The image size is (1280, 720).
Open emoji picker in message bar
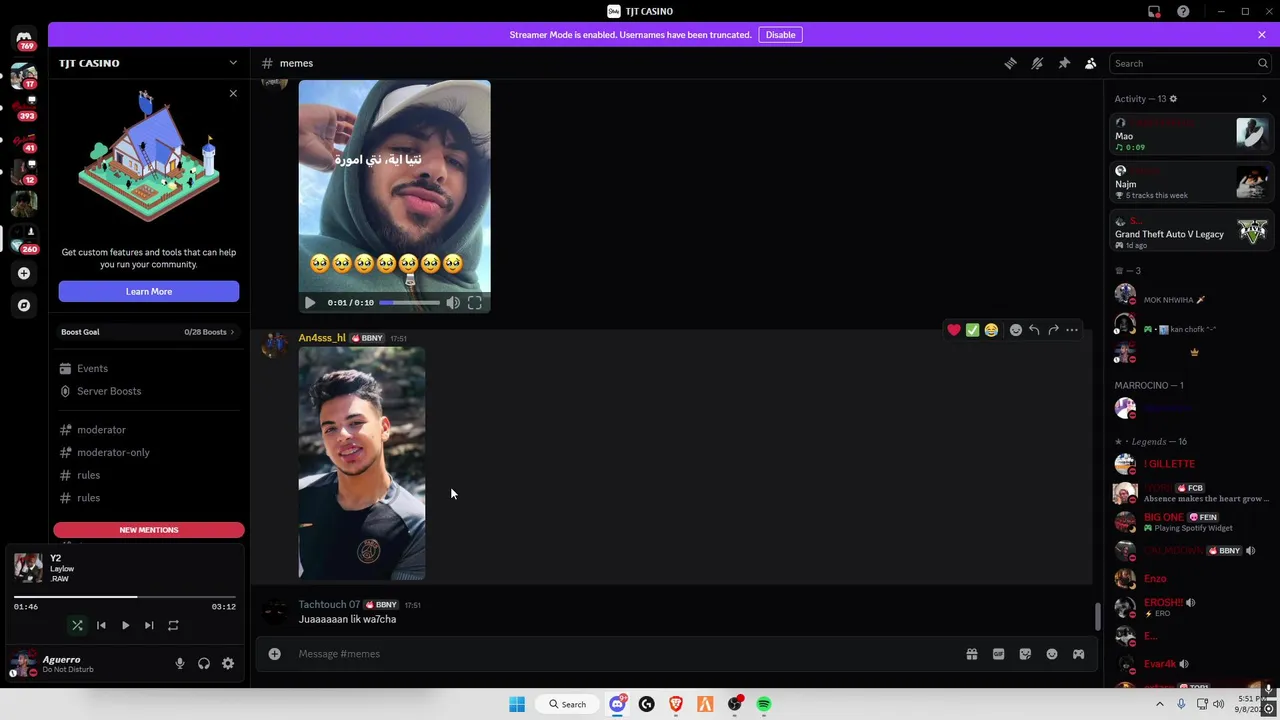1052,654
